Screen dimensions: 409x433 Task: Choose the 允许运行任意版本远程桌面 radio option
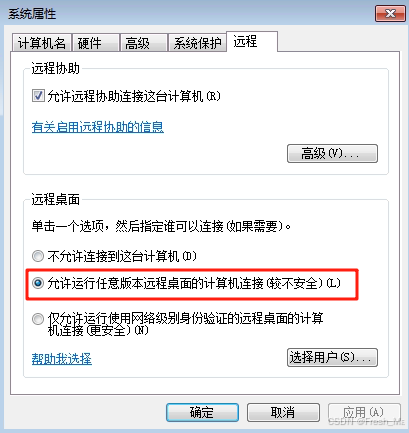[38, 283]
